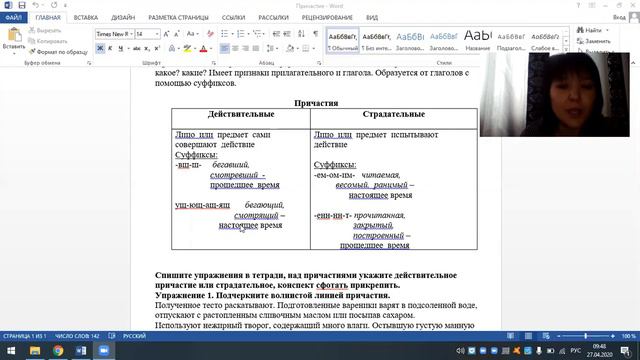
Task: Apply red font color
Action: (x=203, y=49)
